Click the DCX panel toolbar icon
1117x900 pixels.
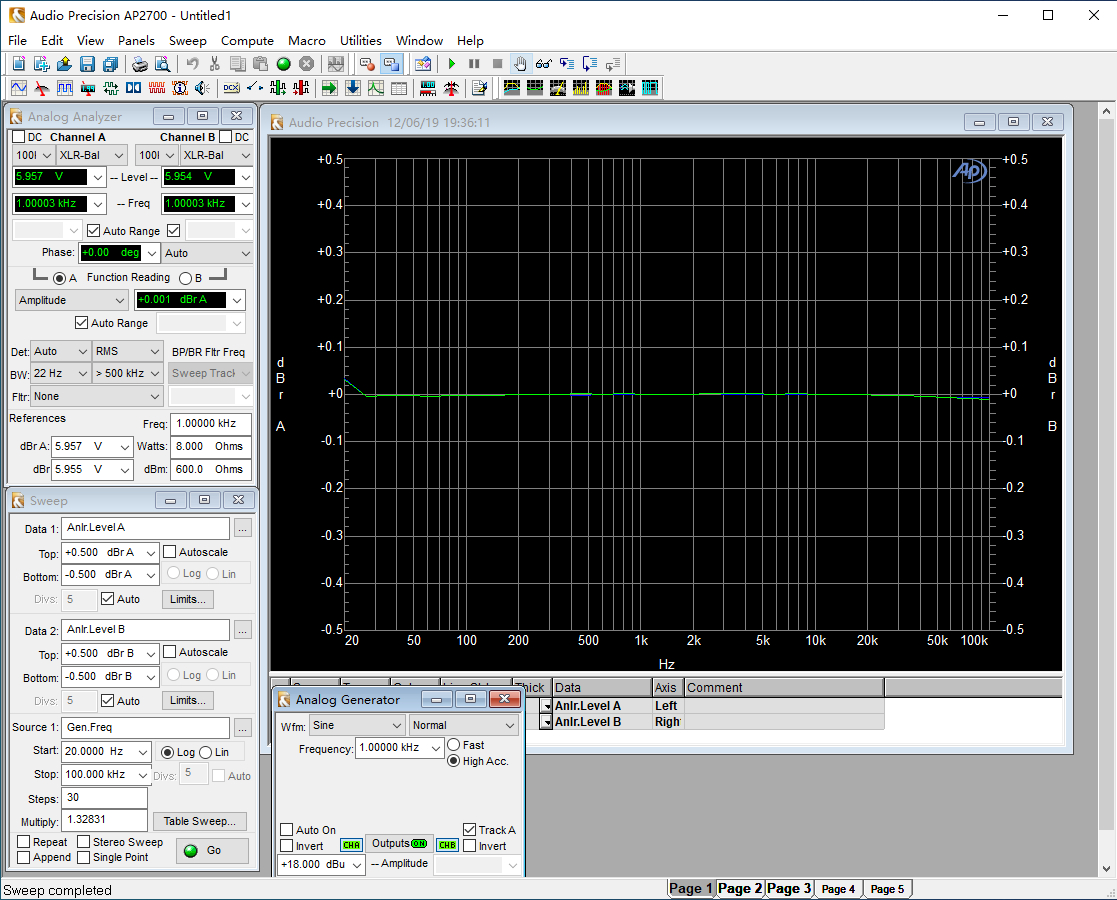click(x=231, y=88)
